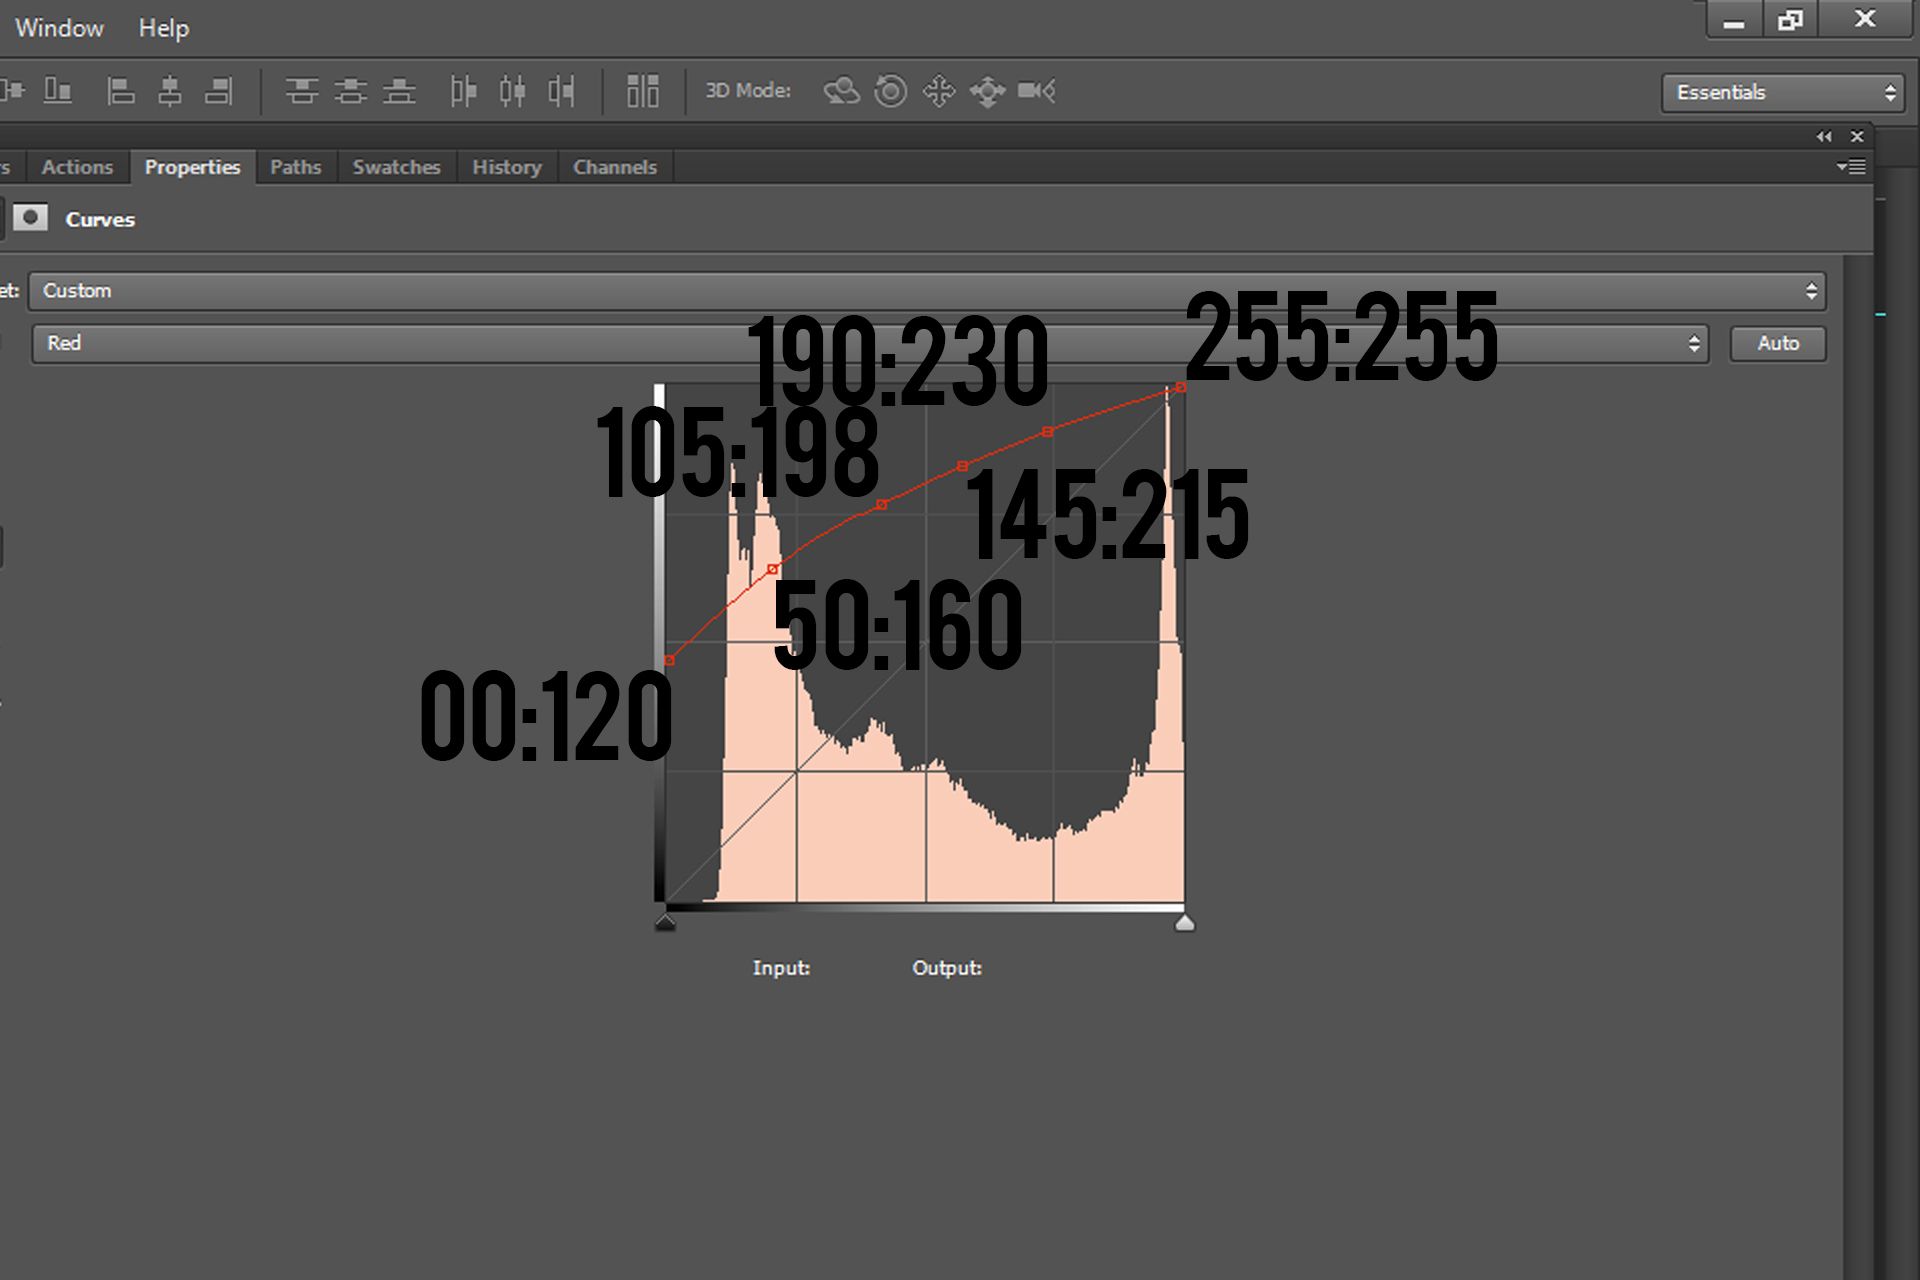The image size is (1920, 1280).
Task: Click the distribute vertical centers icon
Action: pos(350,91)
